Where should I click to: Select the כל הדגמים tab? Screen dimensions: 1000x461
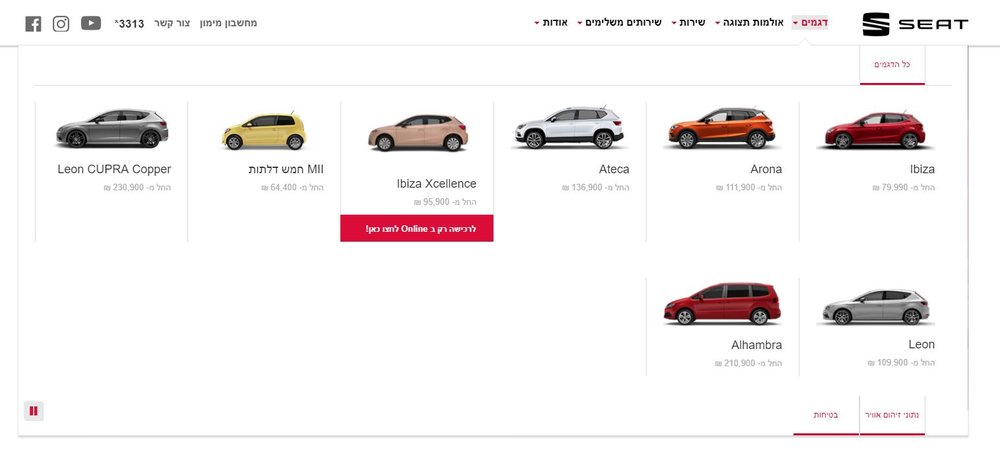[892, 64]
